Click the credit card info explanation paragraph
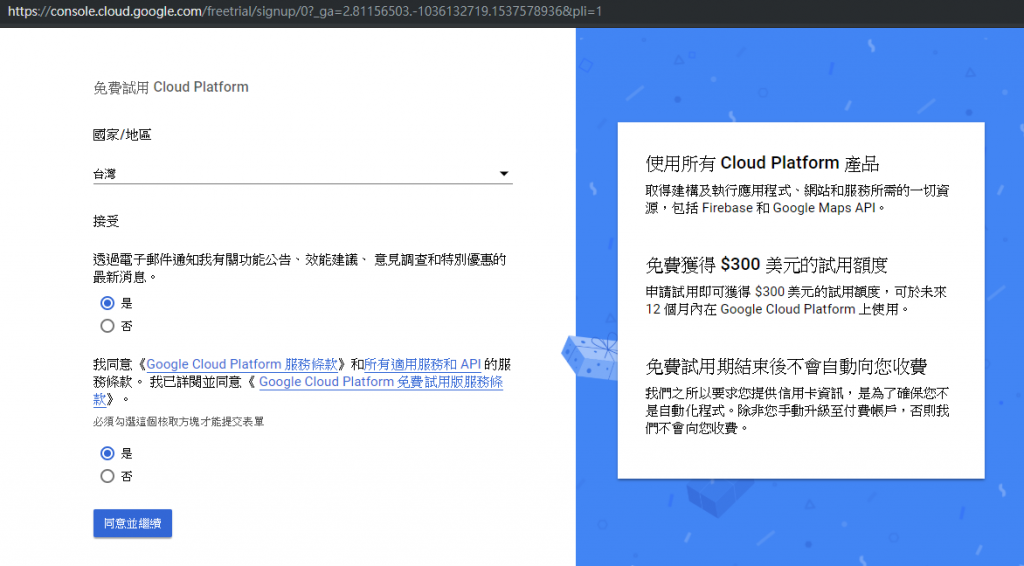Image resolution: width=1024 pixels, height=566 pixels. point(797,411)
